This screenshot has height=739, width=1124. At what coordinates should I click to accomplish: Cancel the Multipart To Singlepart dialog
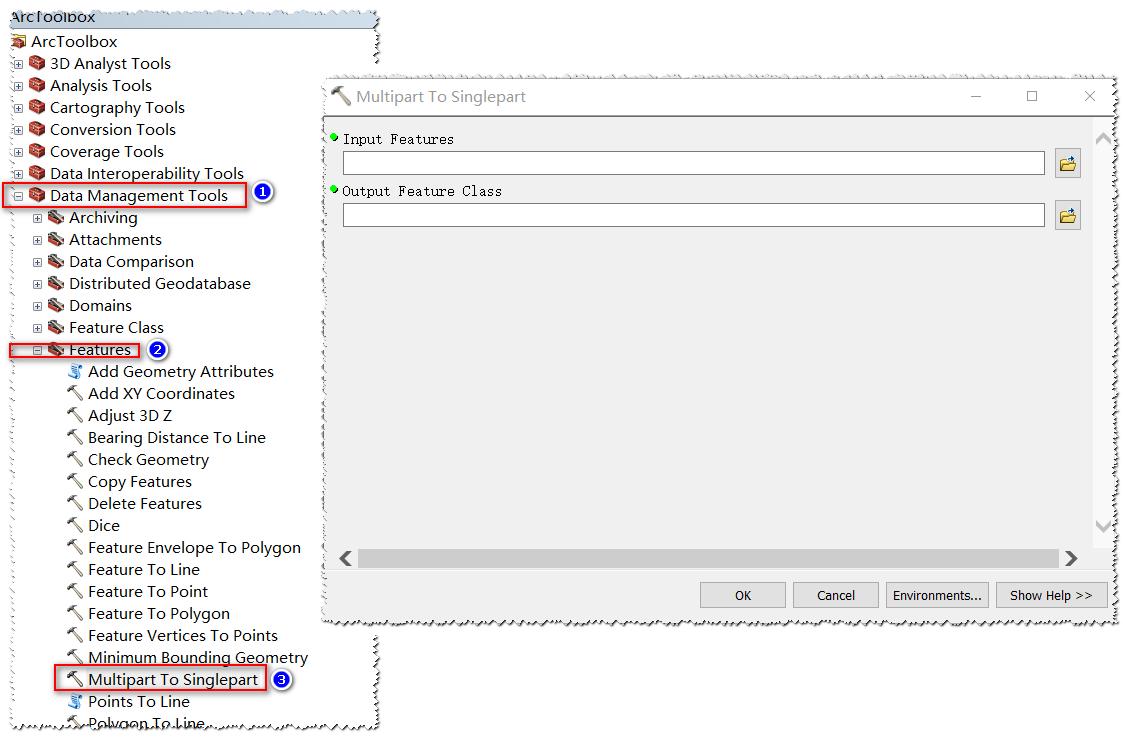coord(836,595)
